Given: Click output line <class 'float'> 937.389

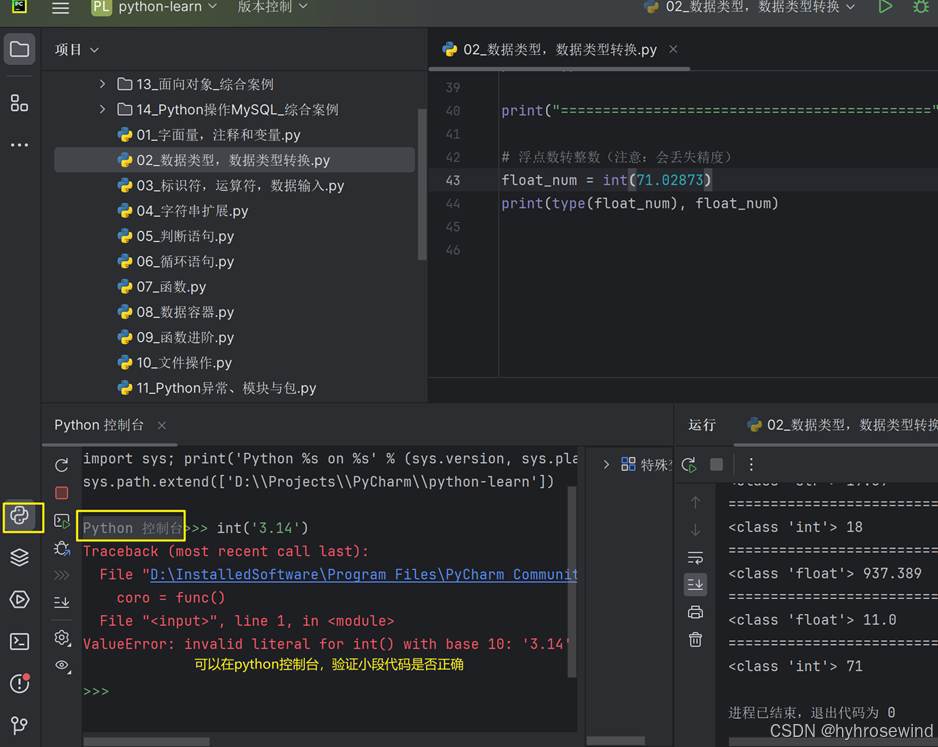Looking at the screenshot, I should [825, 574].
